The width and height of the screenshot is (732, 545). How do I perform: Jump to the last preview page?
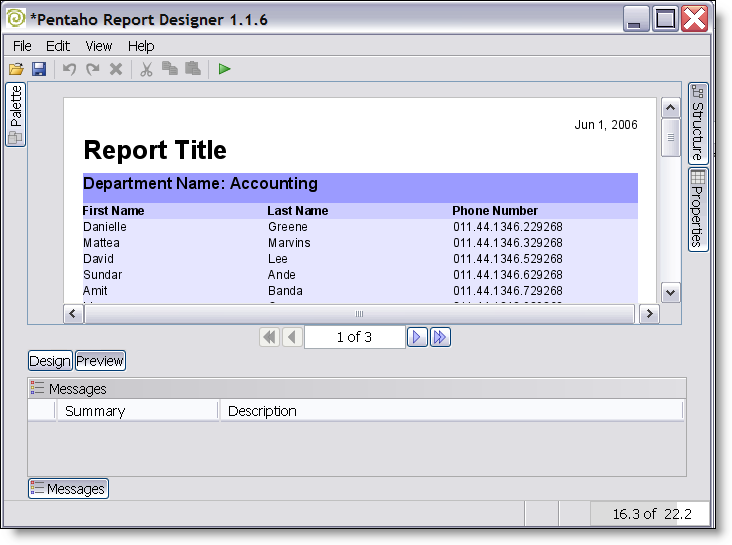[x=440, y=337]
